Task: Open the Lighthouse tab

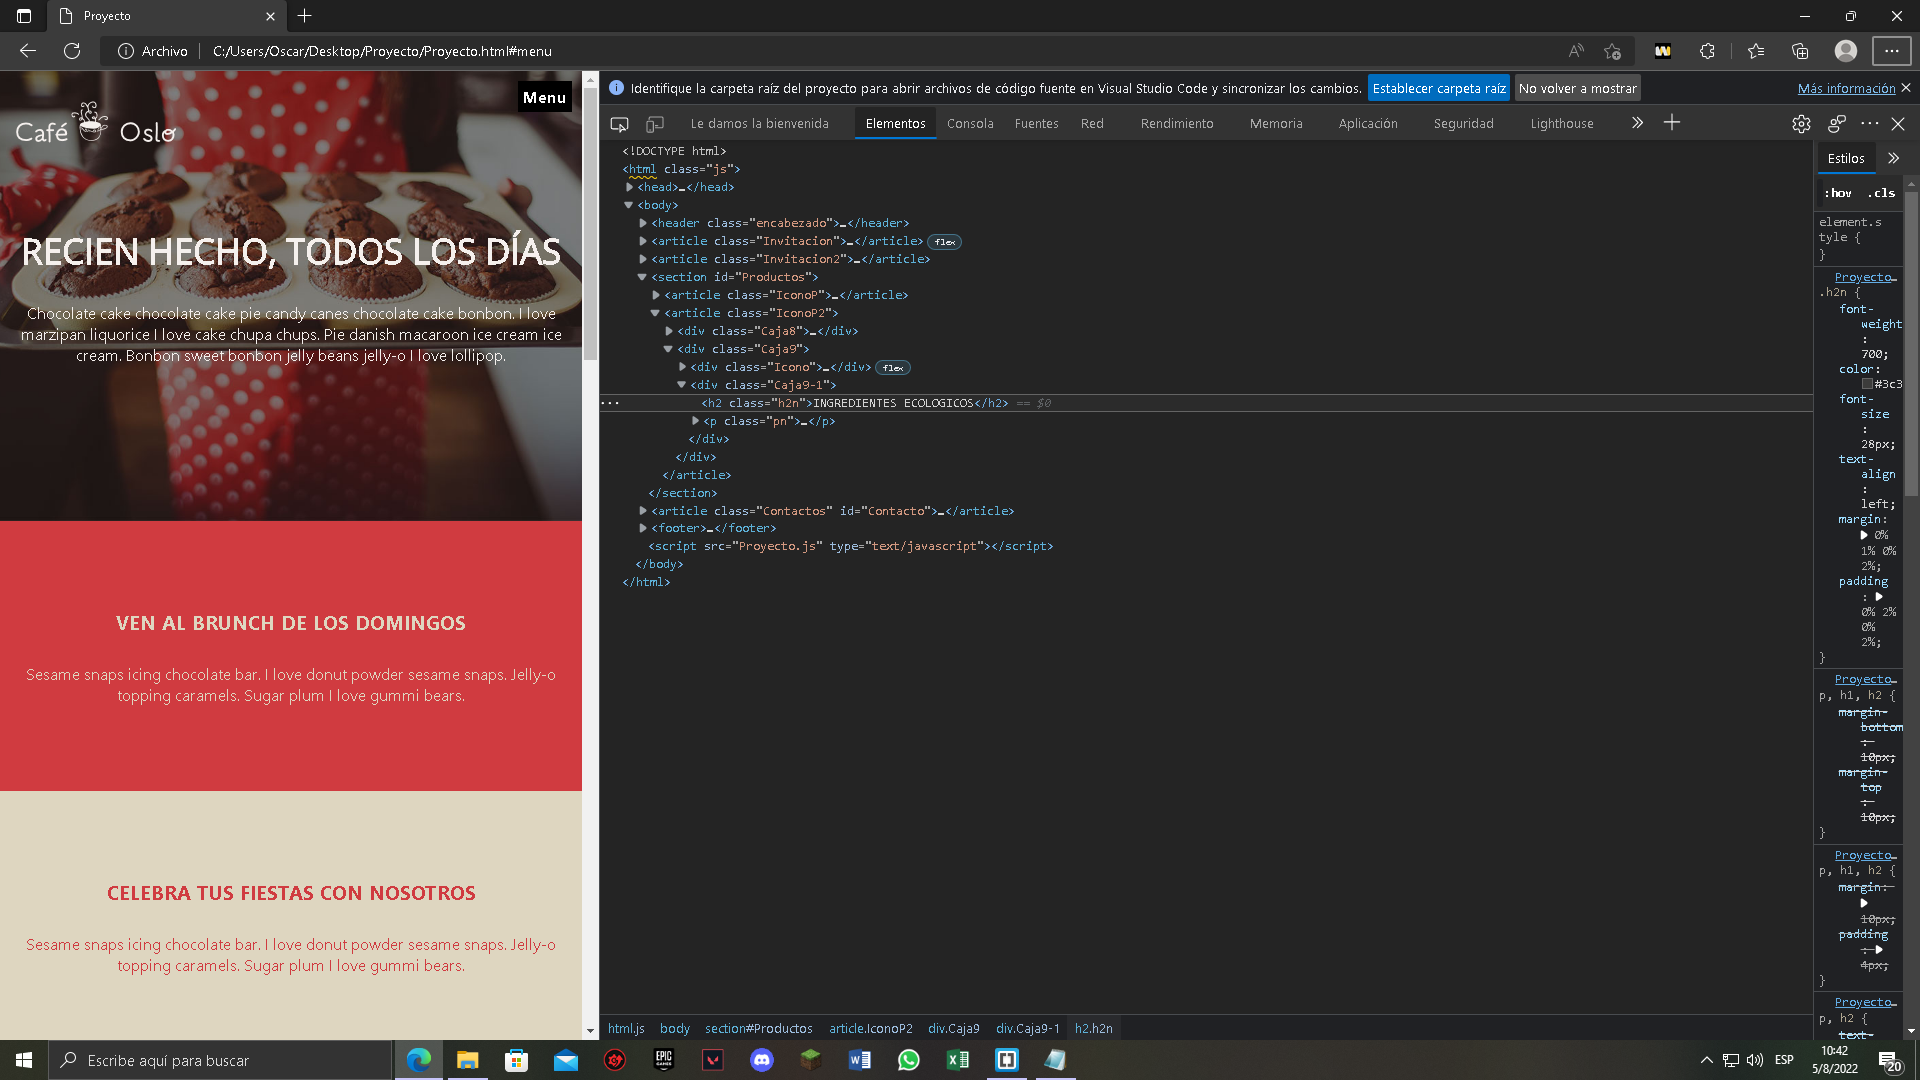Action: [1561, 124]
